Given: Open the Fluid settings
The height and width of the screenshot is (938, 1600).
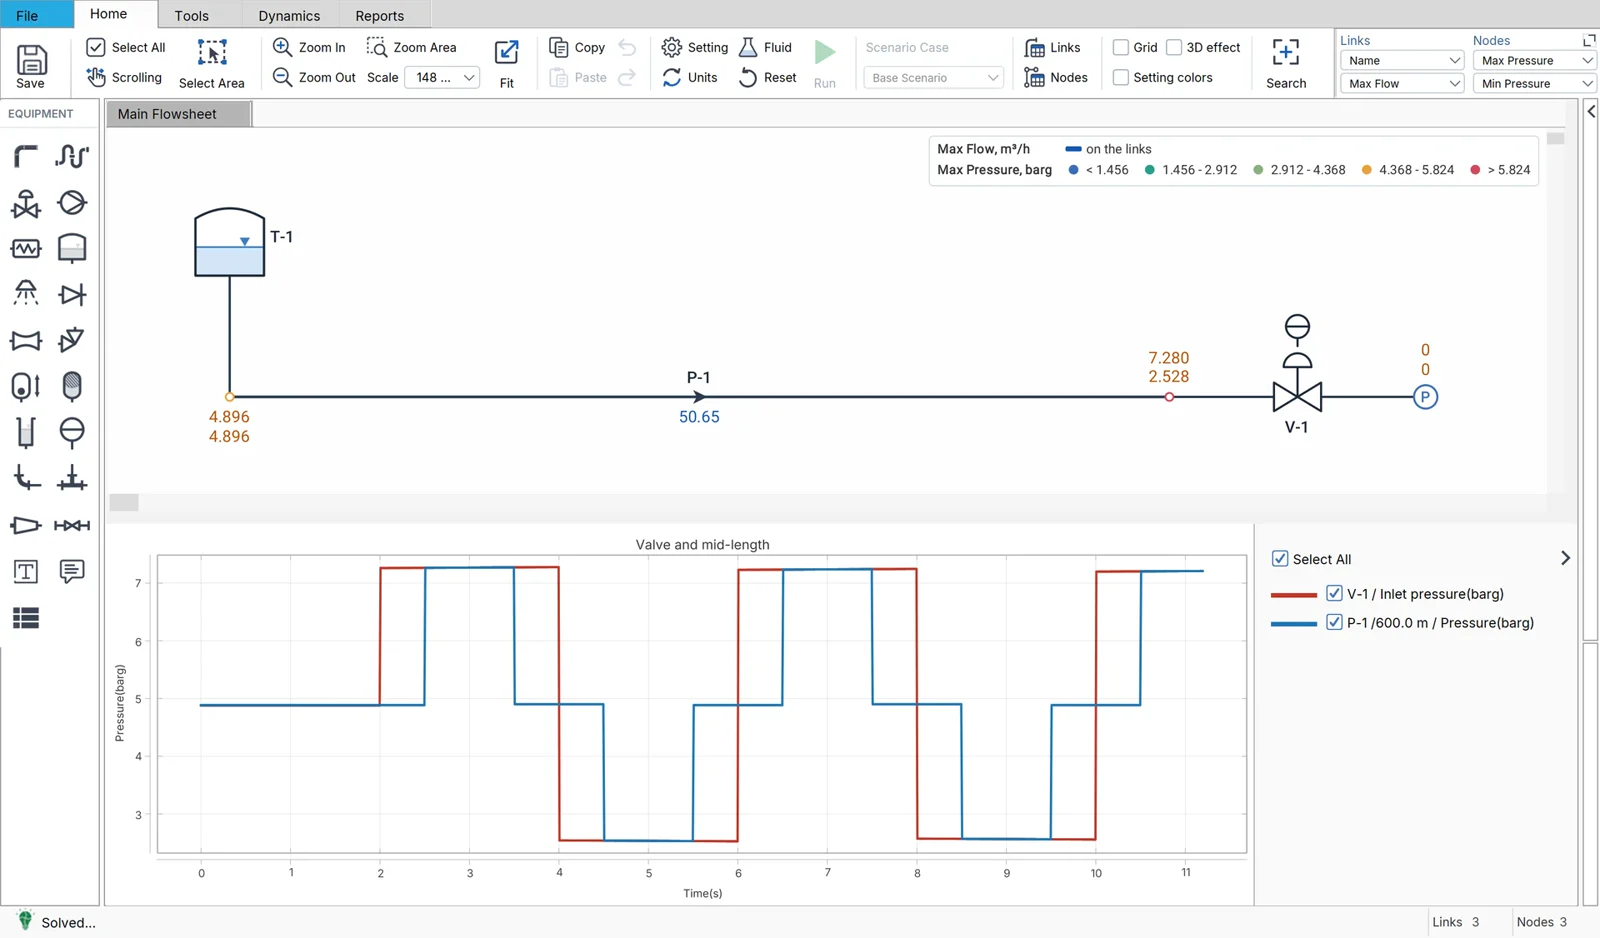Looking at the screenshot, I should [765, 47].
